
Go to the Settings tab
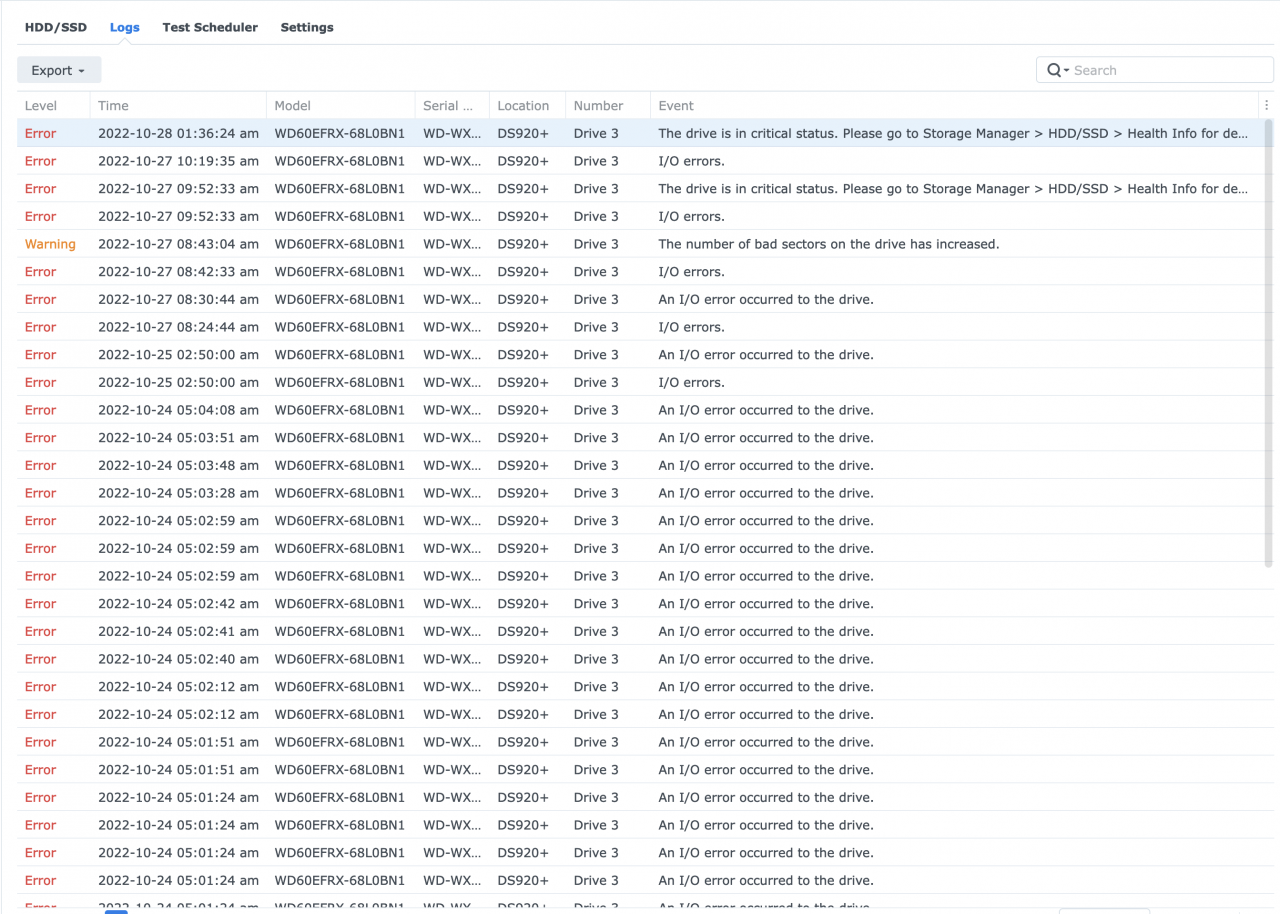point(307,27)
